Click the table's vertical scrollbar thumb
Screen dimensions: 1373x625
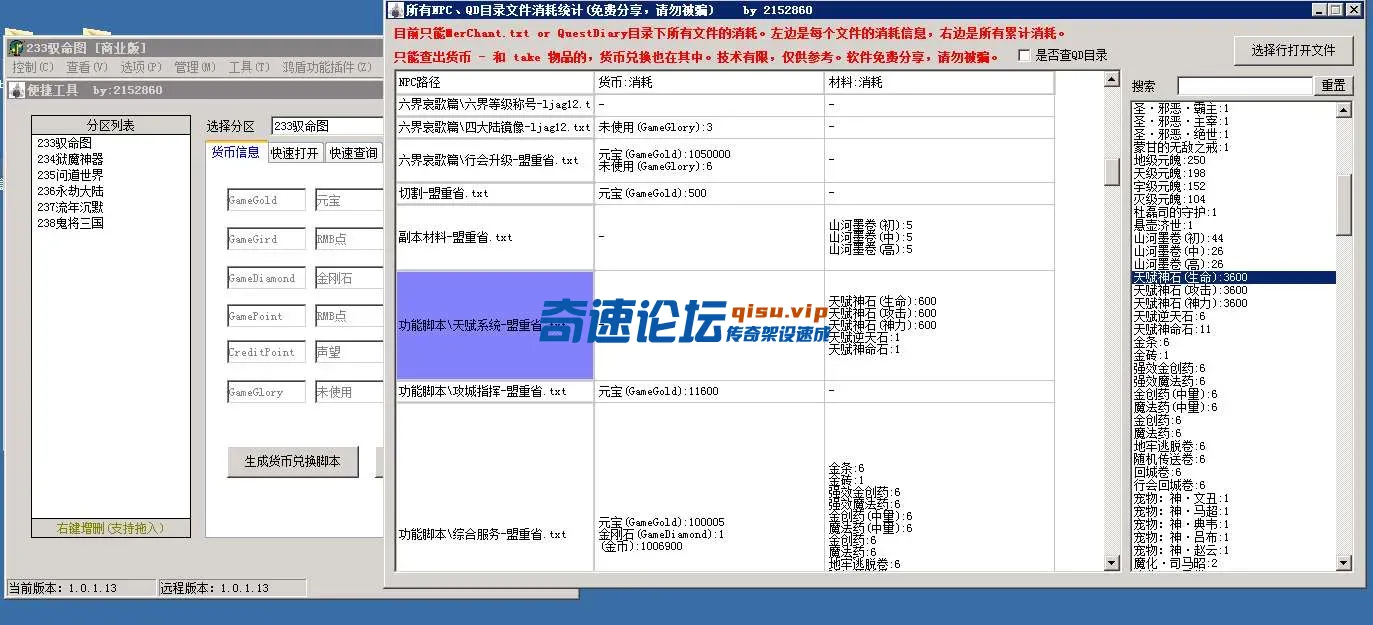(1112, 171)
